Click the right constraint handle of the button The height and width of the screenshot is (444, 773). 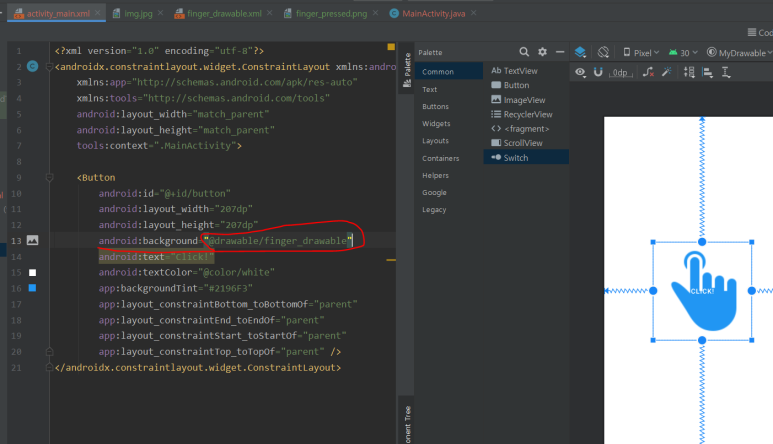pos(752,291)
